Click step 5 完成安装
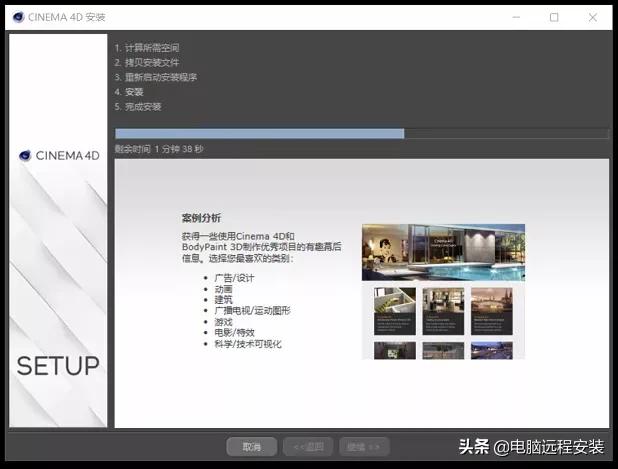 [x=138, y=106]
